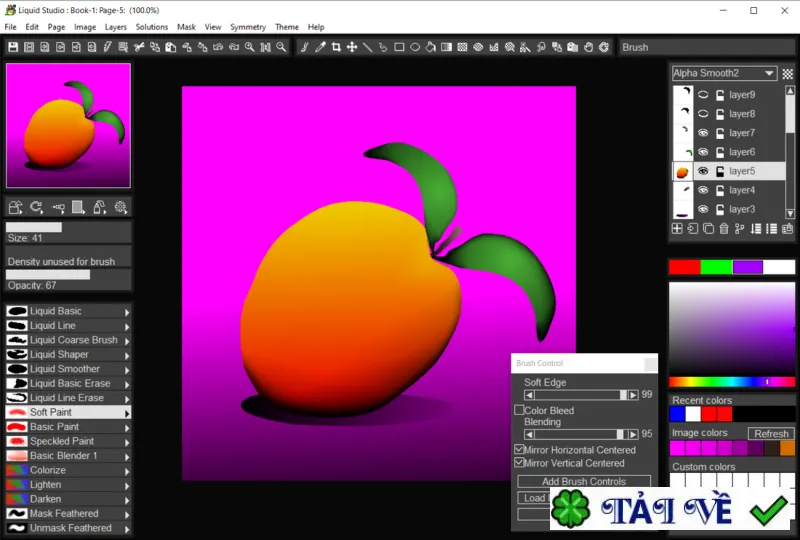Expand the Soft Paint submenu arrow
This screenshot has width=800, height=540.
click(127, 412)
